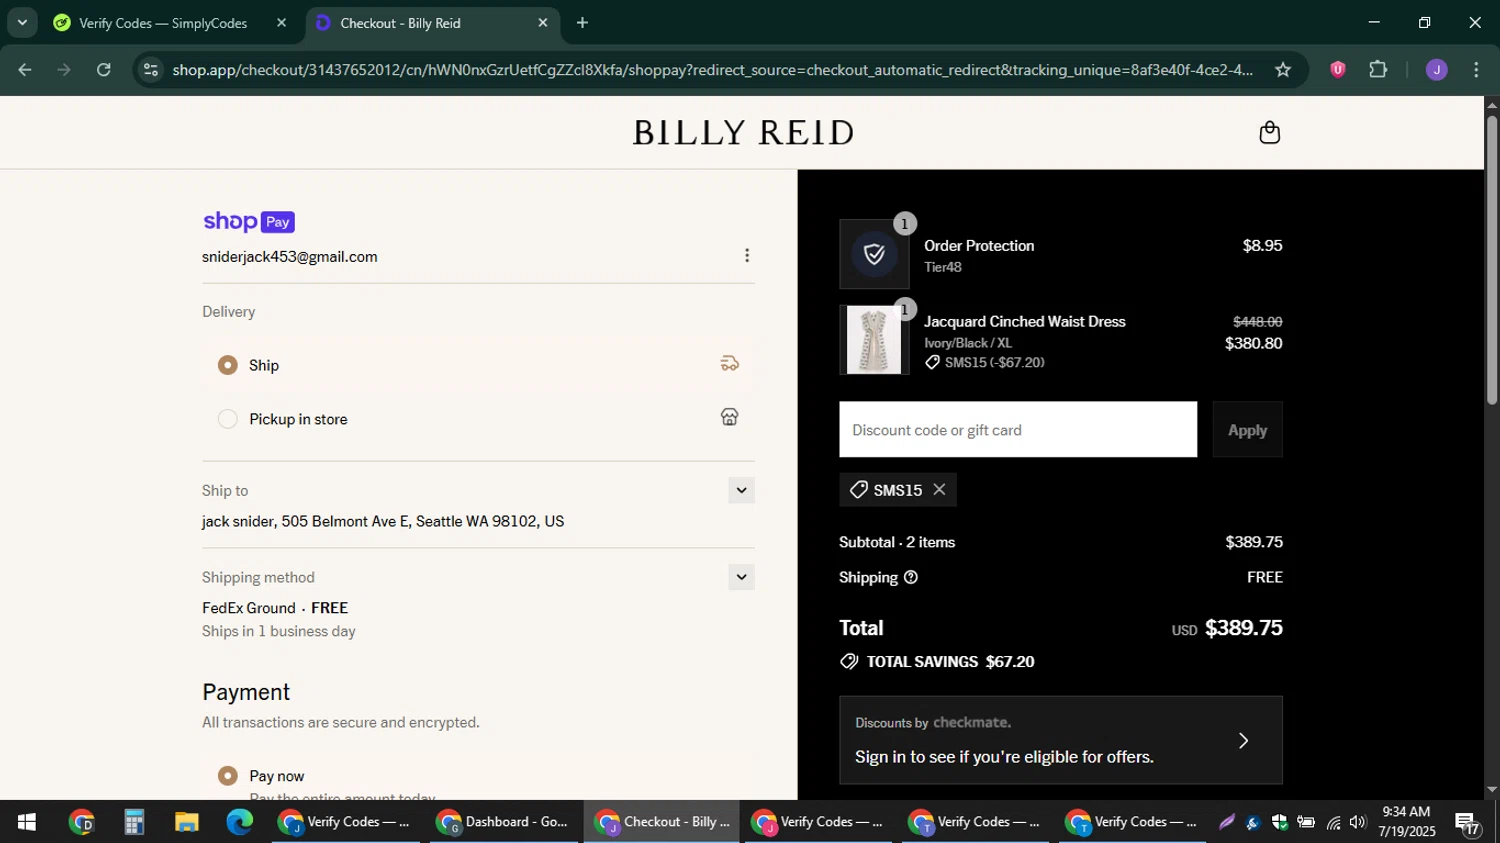
Task: Open the tab search dropdown arrow
Action: click(22, 22)
